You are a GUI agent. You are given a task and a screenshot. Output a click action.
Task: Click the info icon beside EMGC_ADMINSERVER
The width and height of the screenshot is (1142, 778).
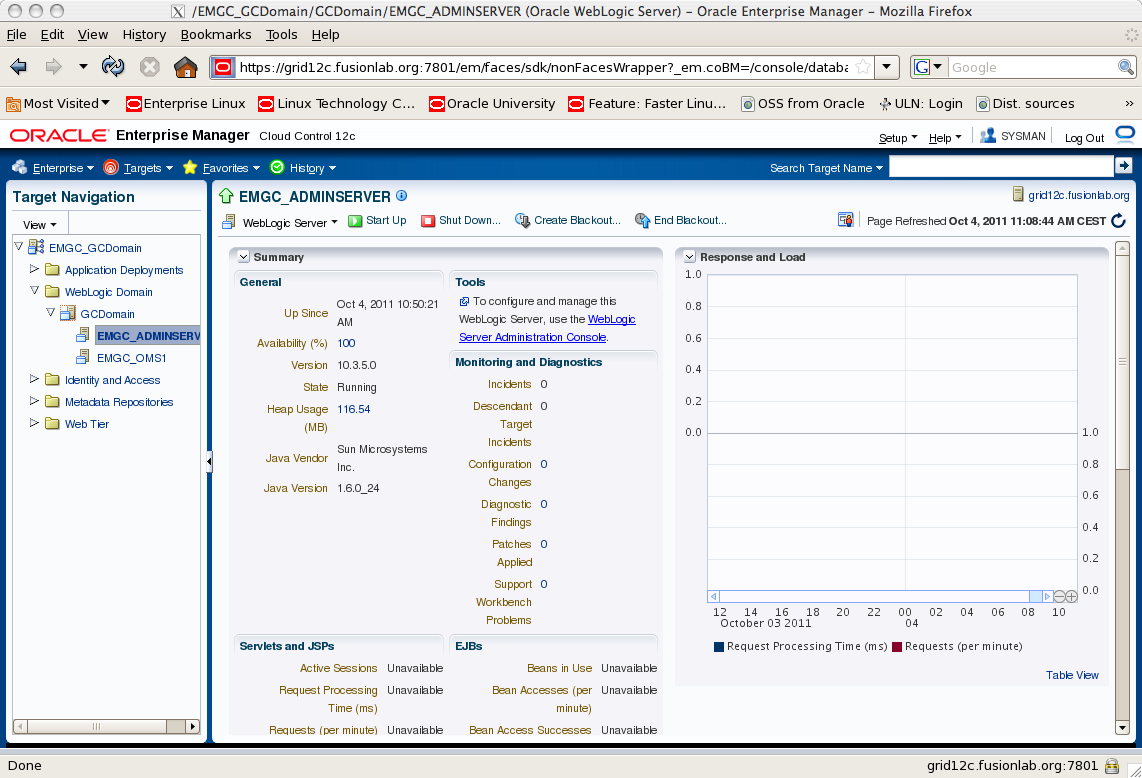click(401, 195)
